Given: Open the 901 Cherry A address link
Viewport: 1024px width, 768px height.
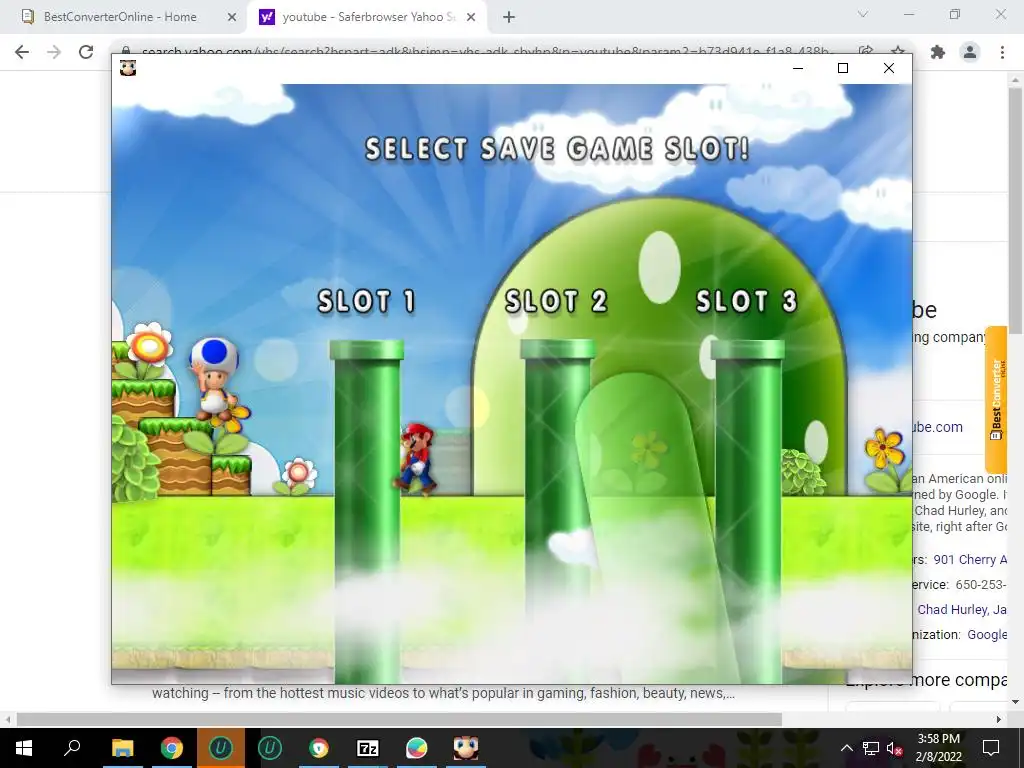Looking at the screenshot, I should [x=970, y=560].
